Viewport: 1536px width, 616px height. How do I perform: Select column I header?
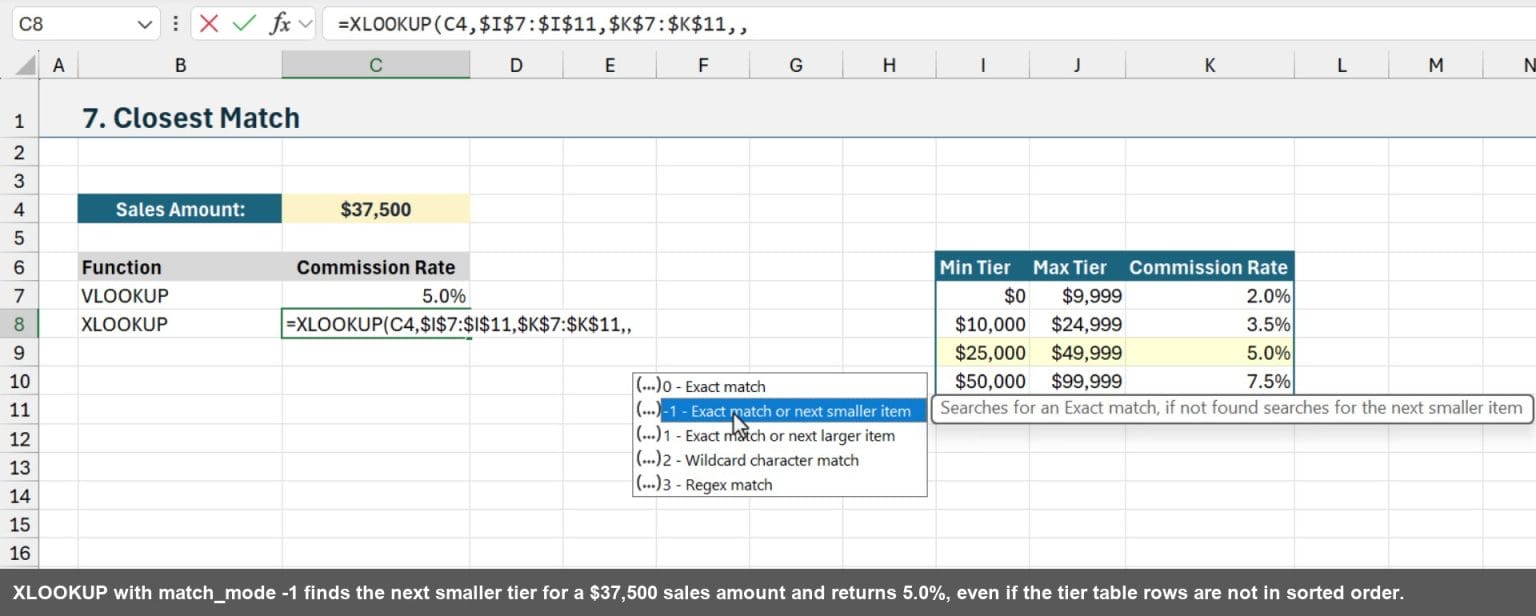[982, 65]
